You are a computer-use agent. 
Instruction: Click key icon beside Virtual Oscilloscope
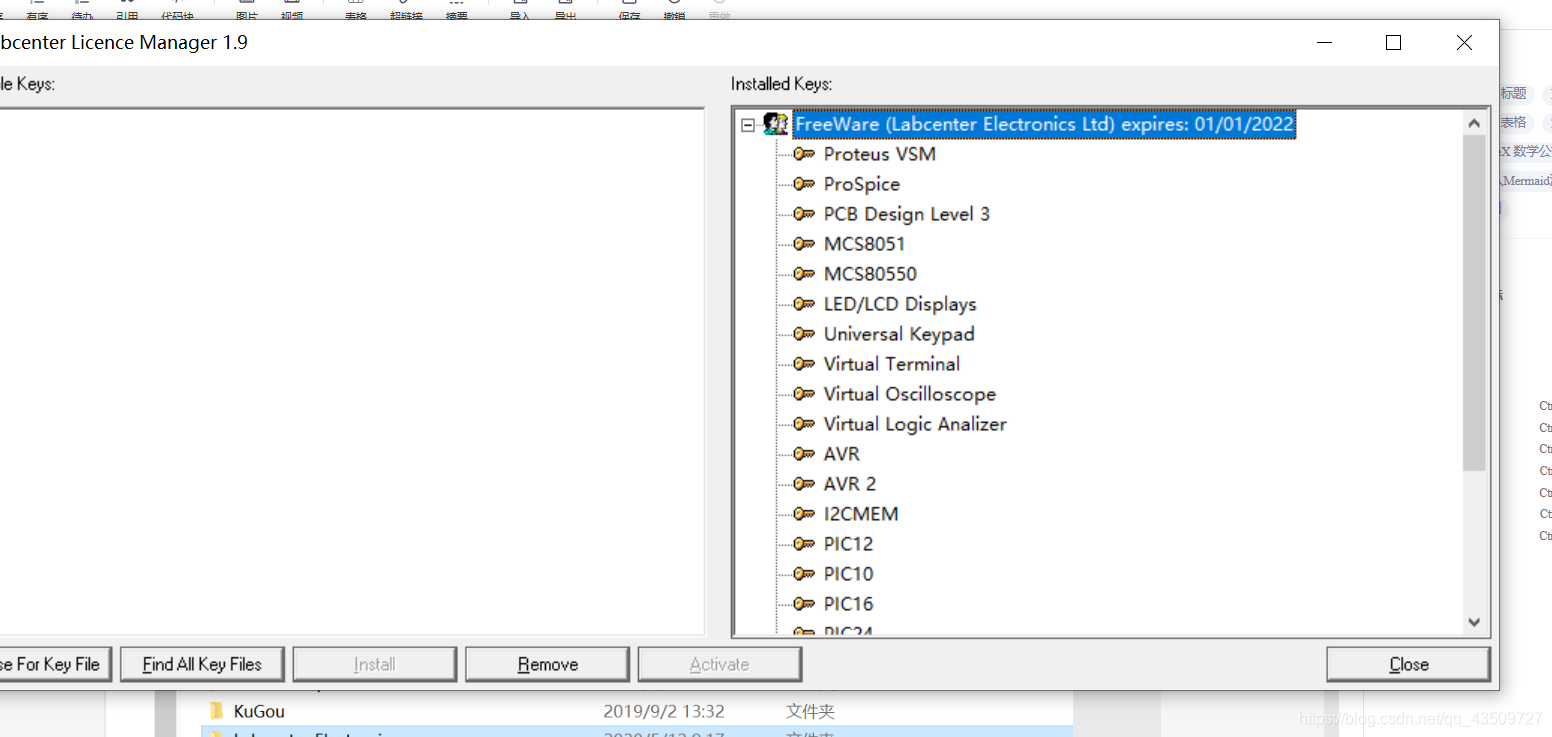(x=804, y=394)
